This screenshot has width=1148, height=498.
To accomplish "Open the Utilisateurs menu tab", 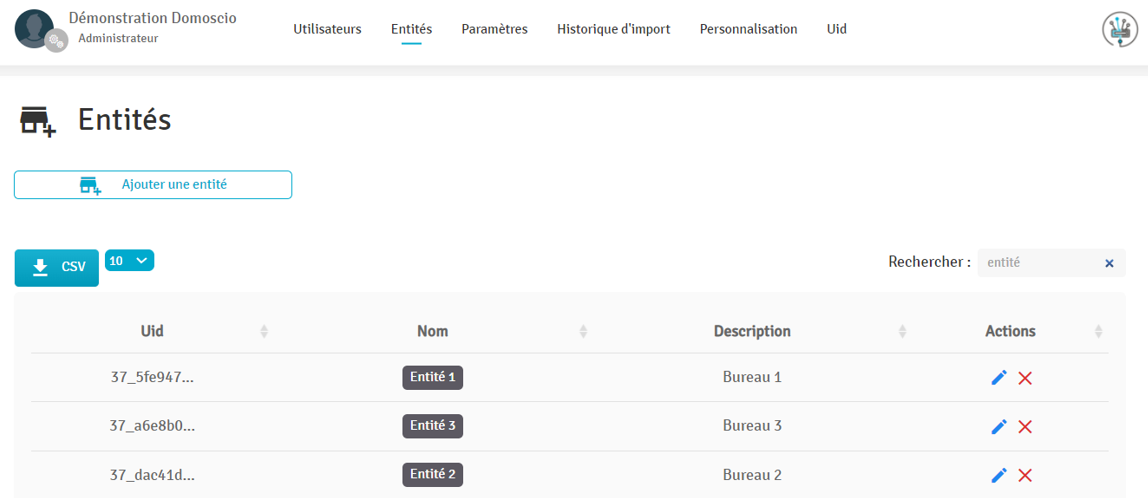I will coord(327,29).
